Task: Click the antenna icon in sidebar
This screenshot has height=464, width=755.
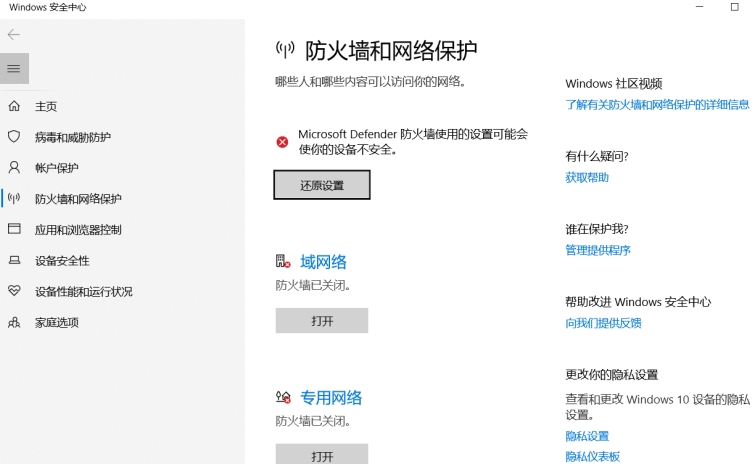Action: pos(14,198)
